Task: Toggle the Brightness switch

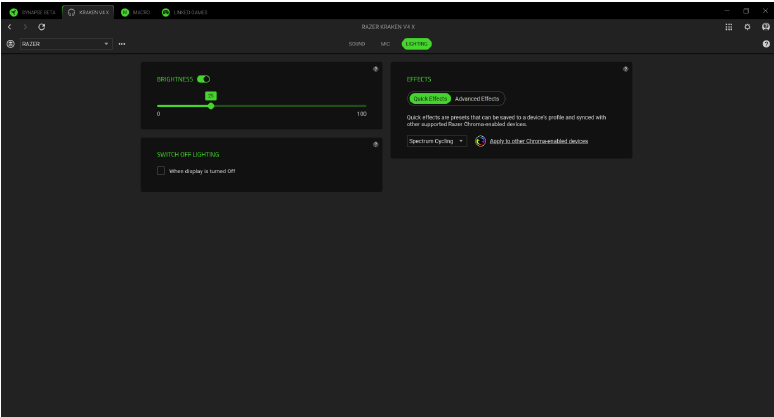Action: (x=203, y=79)
